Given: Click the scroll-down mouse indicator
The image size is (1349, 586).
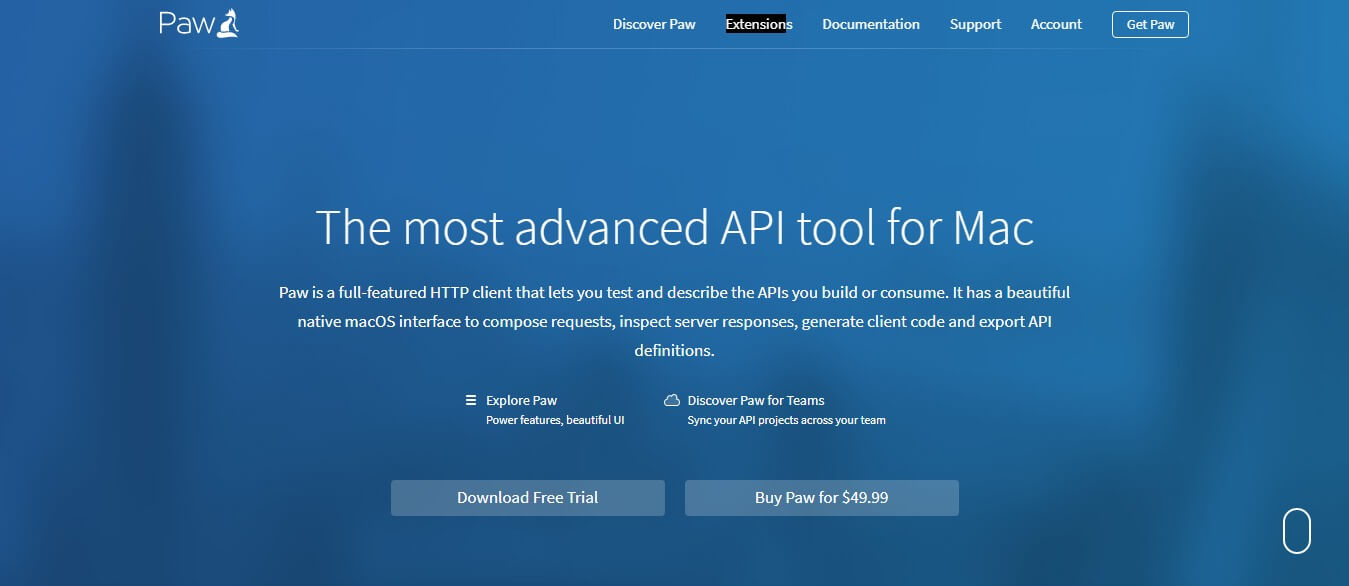Looking at the screenshot, I should pos(1297,531).
